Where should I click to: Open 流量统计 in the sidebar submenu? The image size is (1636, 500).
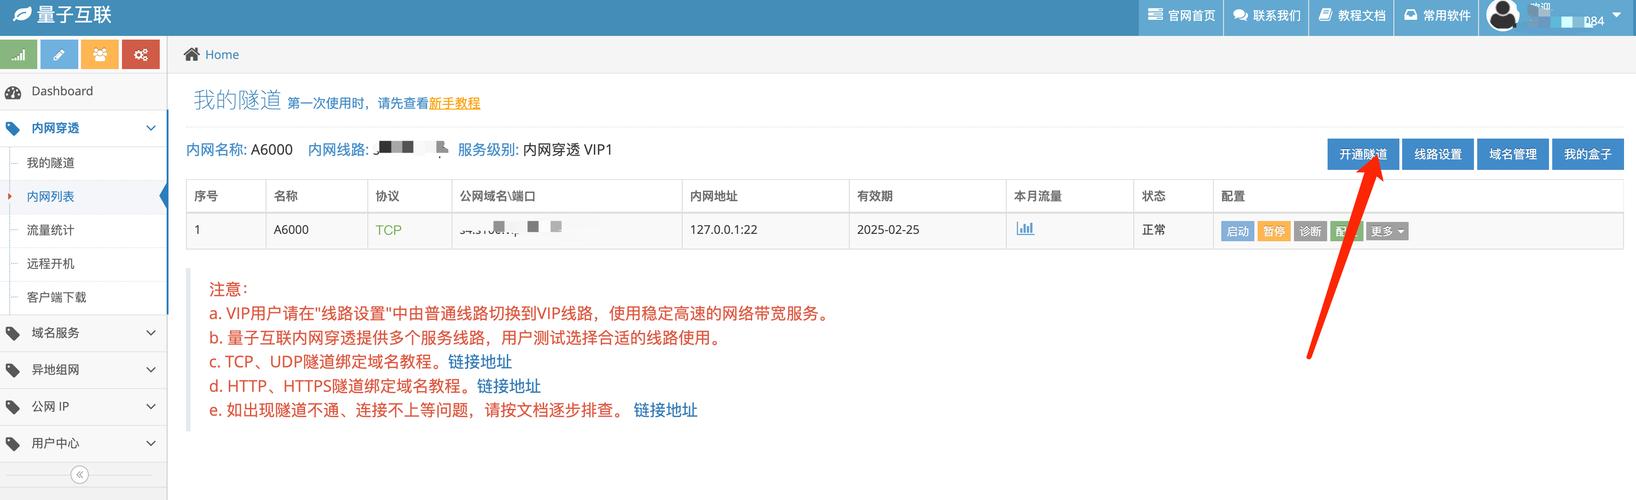click(x=51, y=230)
